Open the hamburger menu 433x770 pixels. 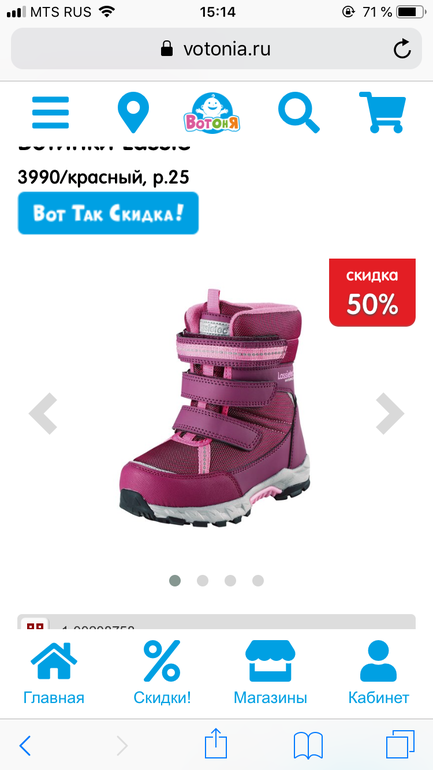click(x=51, y=112)
